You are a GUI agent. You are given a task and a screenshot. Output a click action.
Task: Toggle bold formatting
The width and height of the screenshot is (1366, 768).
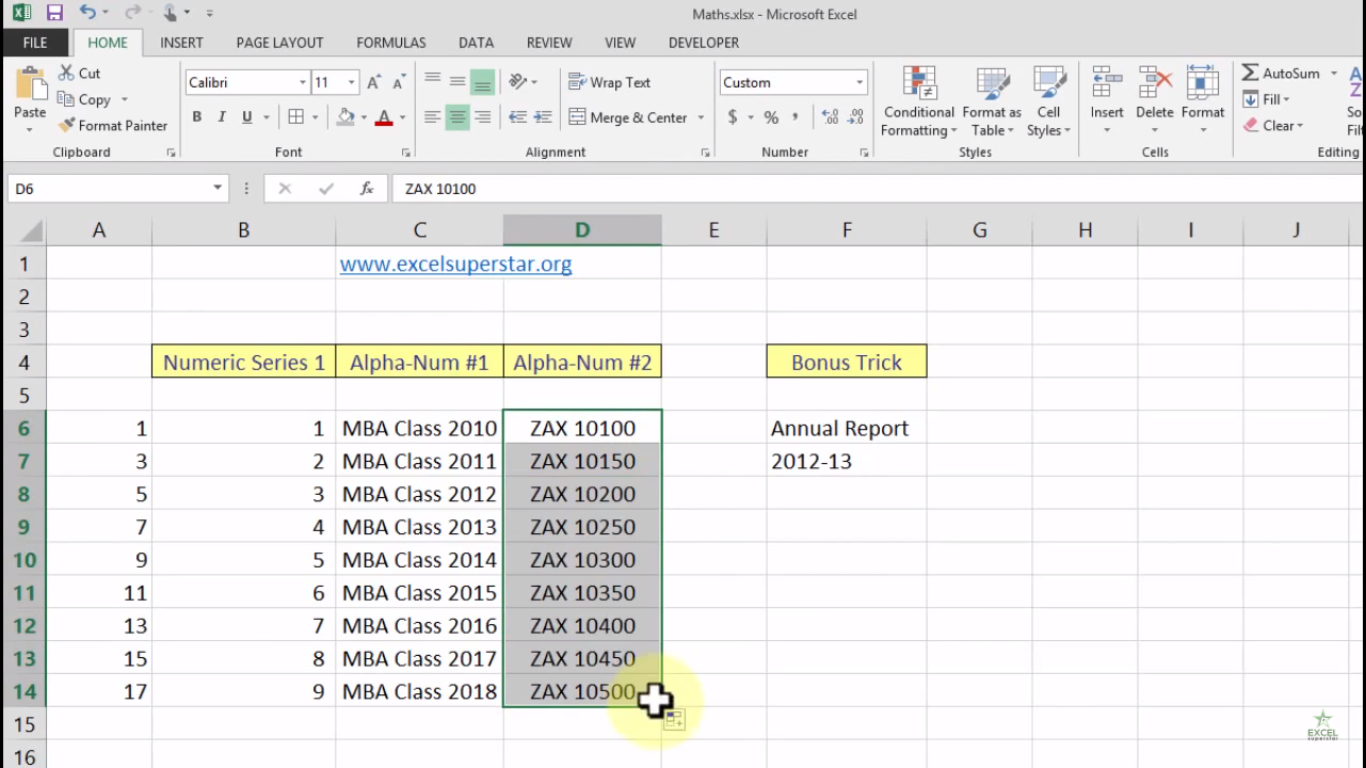[x=196, y=116]
